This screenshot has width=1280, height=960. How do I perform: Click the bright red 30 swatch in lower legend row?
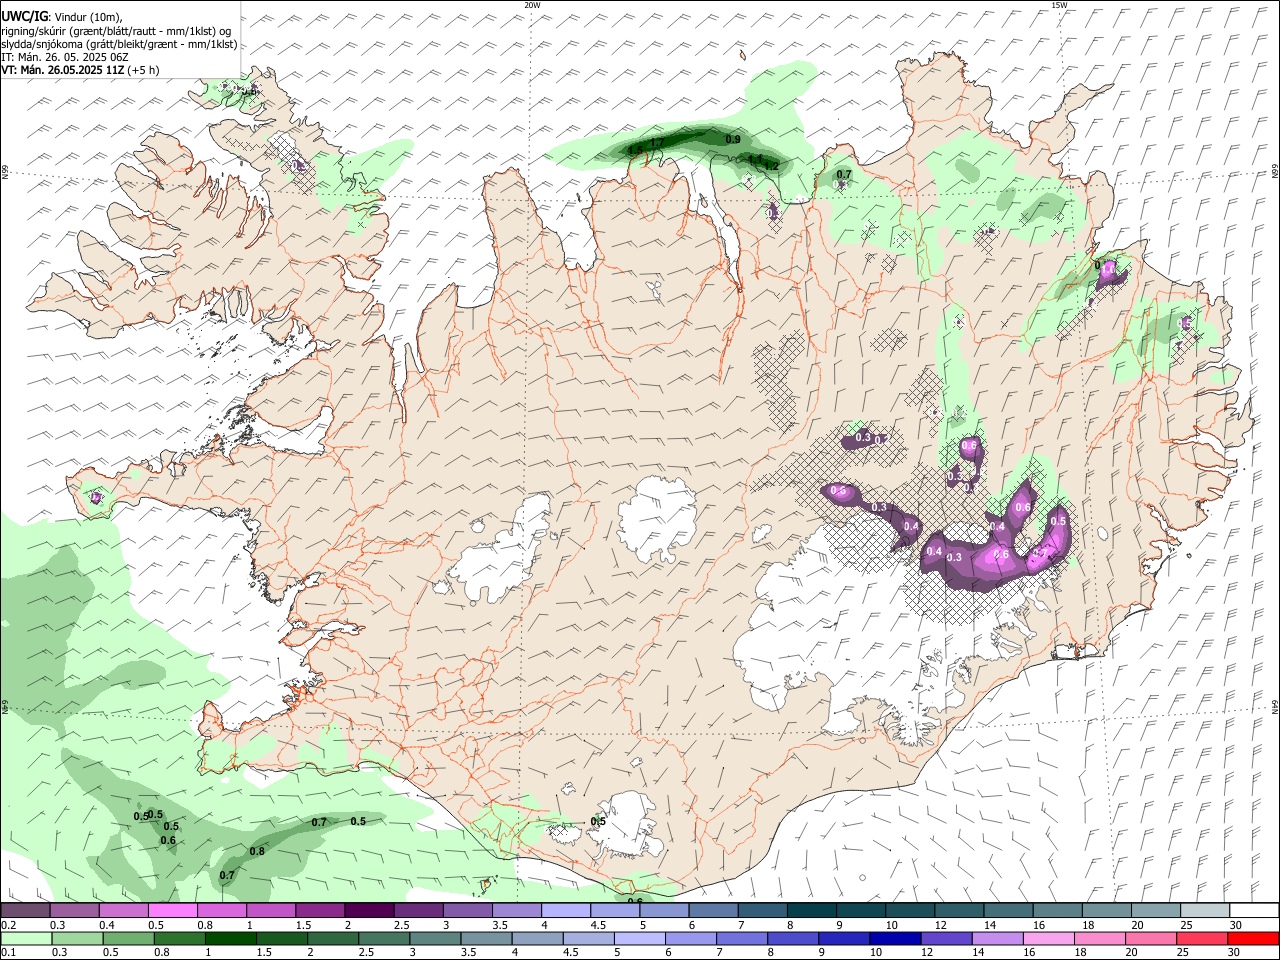(x=1253, y=939)
